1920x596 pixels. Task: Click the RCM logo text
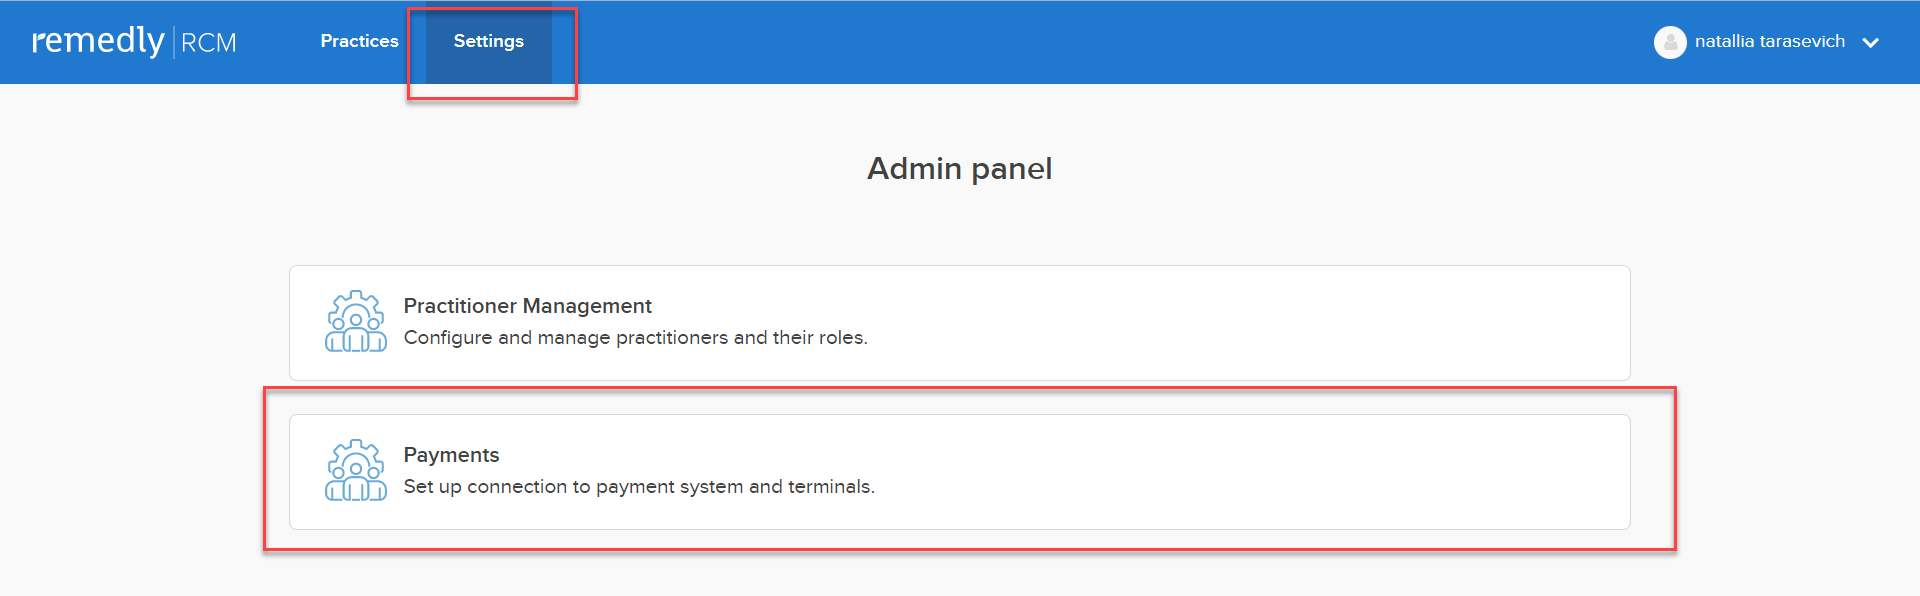point(209,43)
